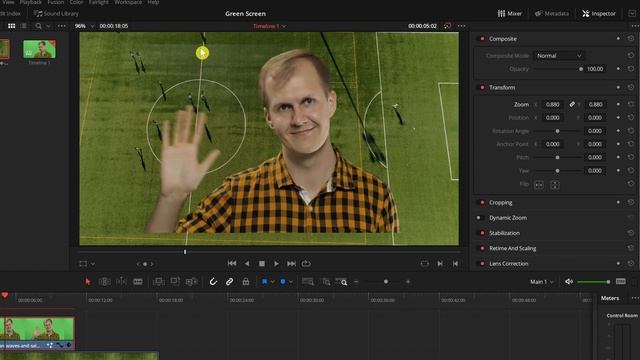Reset the Transform section
Viewport: 640px width, 360px height.
point(631,87)
